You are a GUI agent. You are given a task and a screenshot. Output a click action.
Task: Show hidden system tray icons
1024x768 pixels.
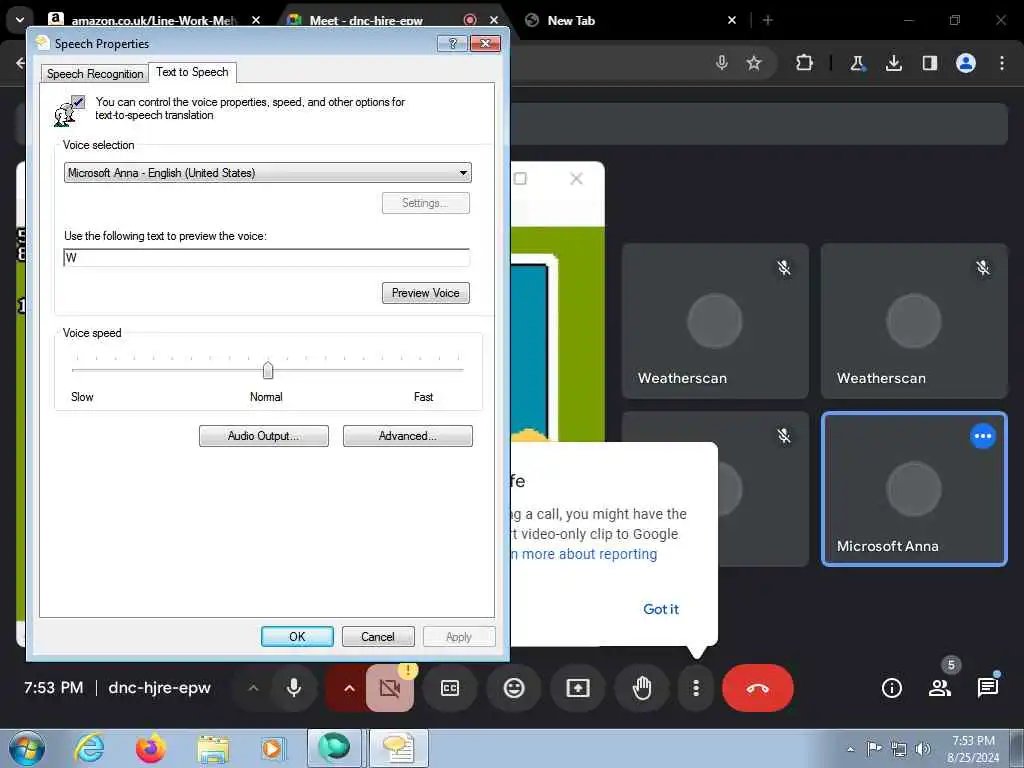point(850,749)
